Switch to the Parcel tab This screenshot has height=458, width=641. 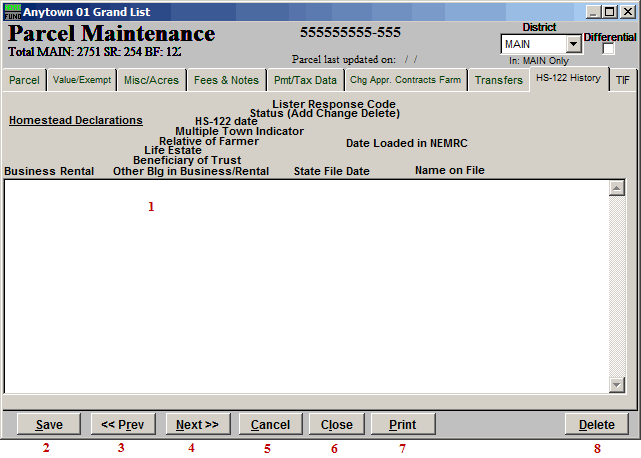(23, 80)
